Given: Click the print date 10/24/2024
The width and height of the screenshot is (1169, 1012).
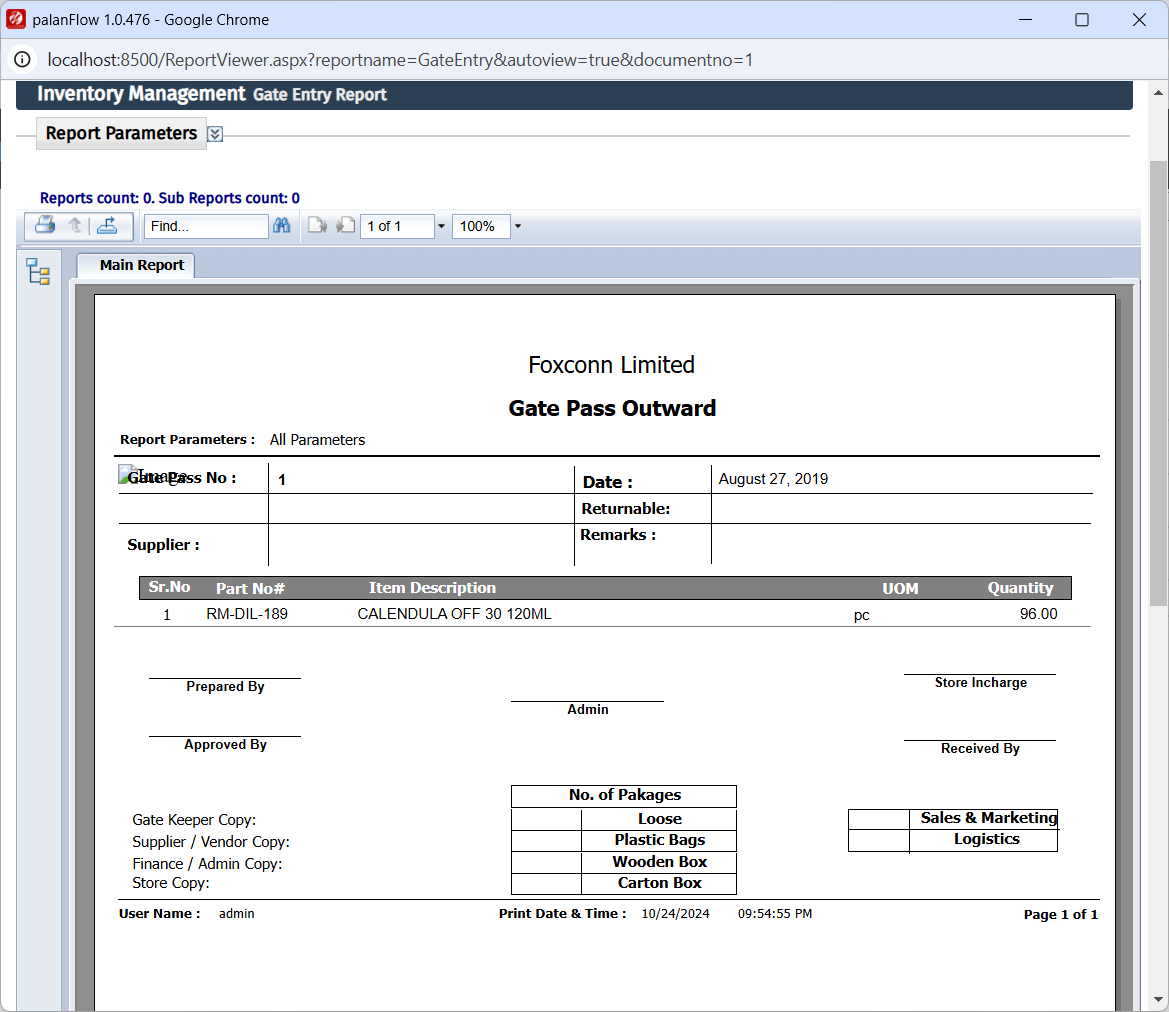Looking at the screenshot, I should click(x=675, y=914).
